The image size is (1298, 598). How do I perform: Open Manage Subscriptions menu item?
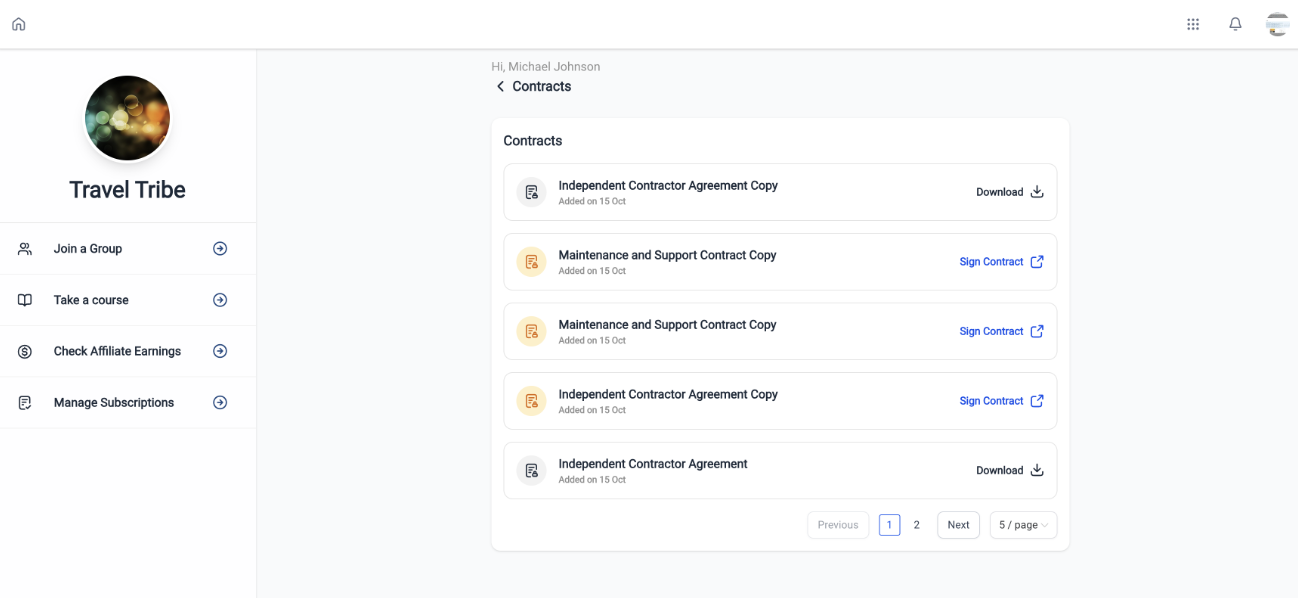[114, 403]
